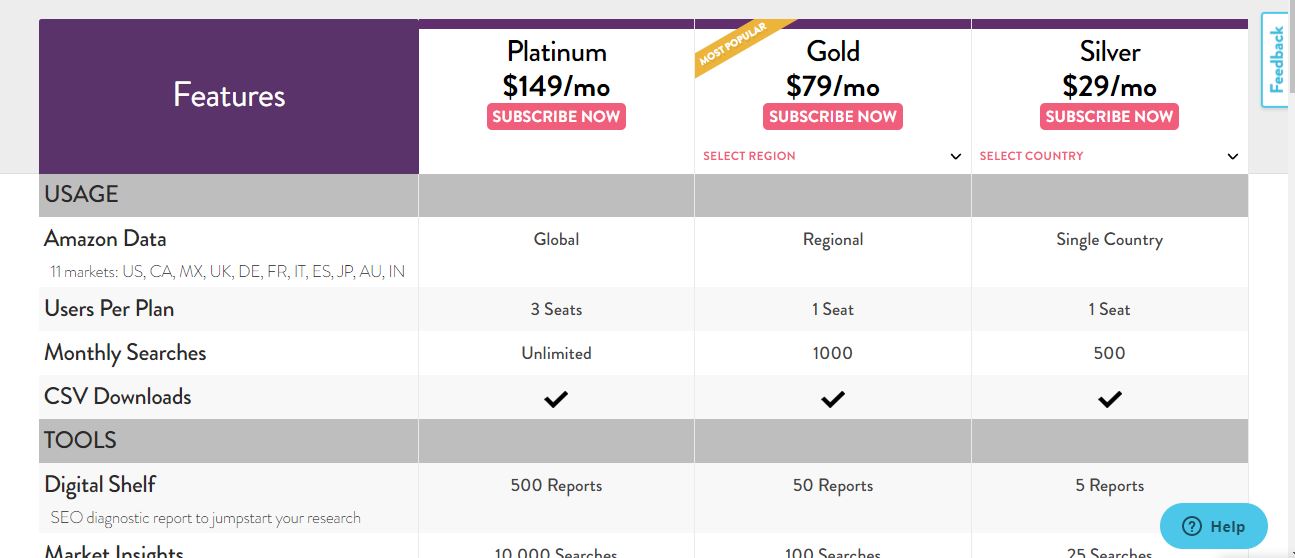
Task: Choose the Silver plan Subscribe Now button
Action: point(1109,117)
